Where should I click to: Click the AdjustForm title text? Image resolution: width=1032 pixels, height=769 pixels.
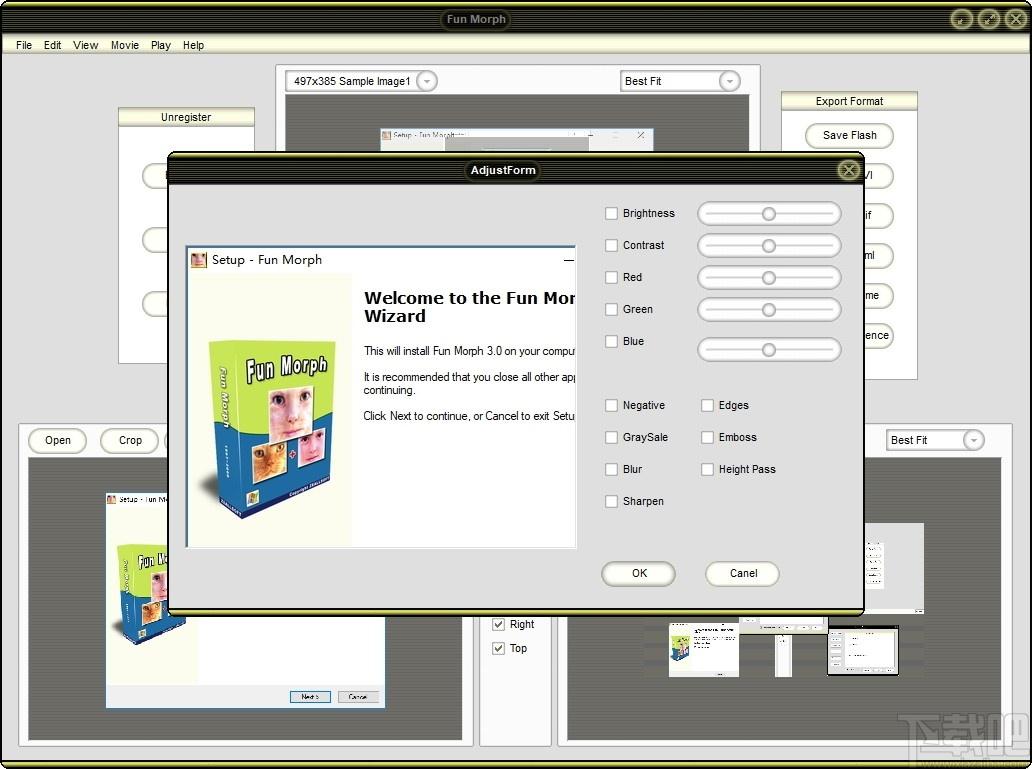point(503,171)
